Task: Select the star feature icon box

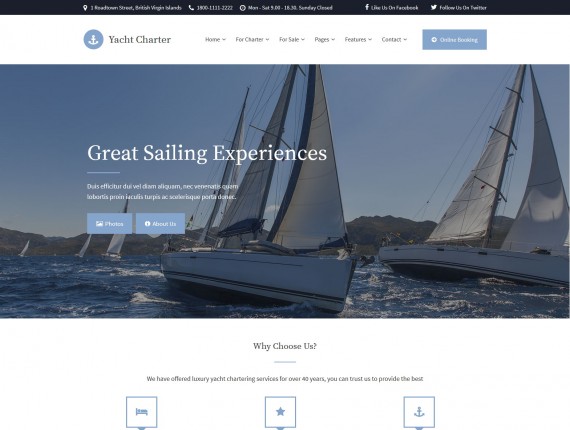Action: [280, 412]
